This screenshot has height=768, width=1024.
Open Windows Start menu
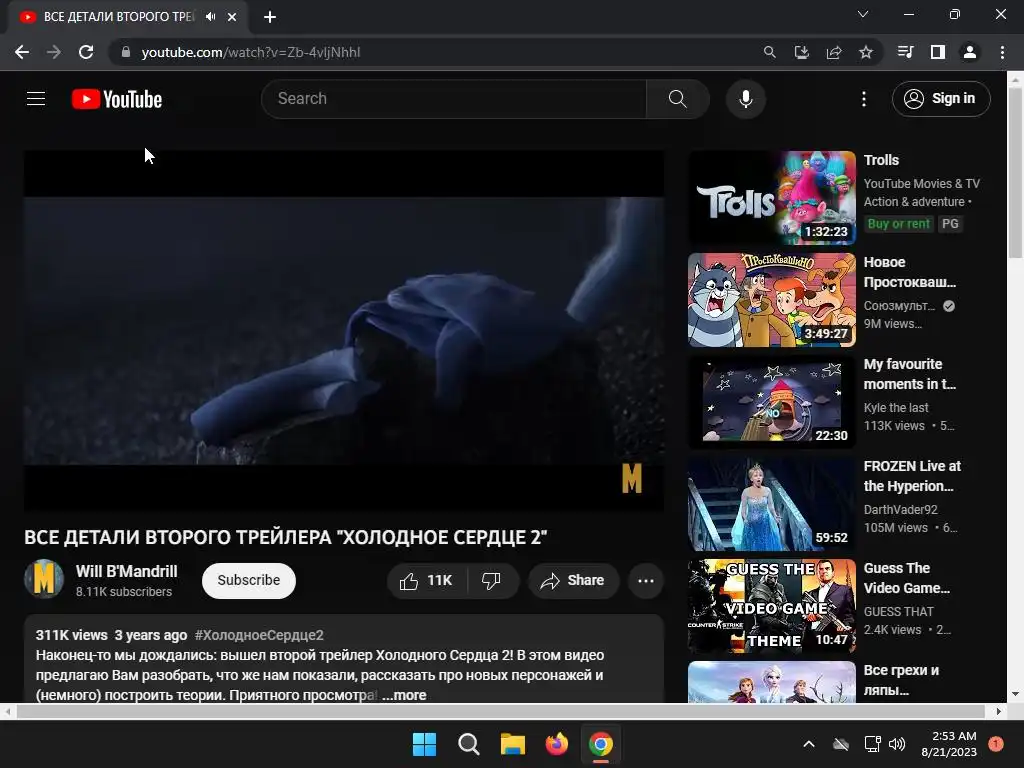(424, 744)
